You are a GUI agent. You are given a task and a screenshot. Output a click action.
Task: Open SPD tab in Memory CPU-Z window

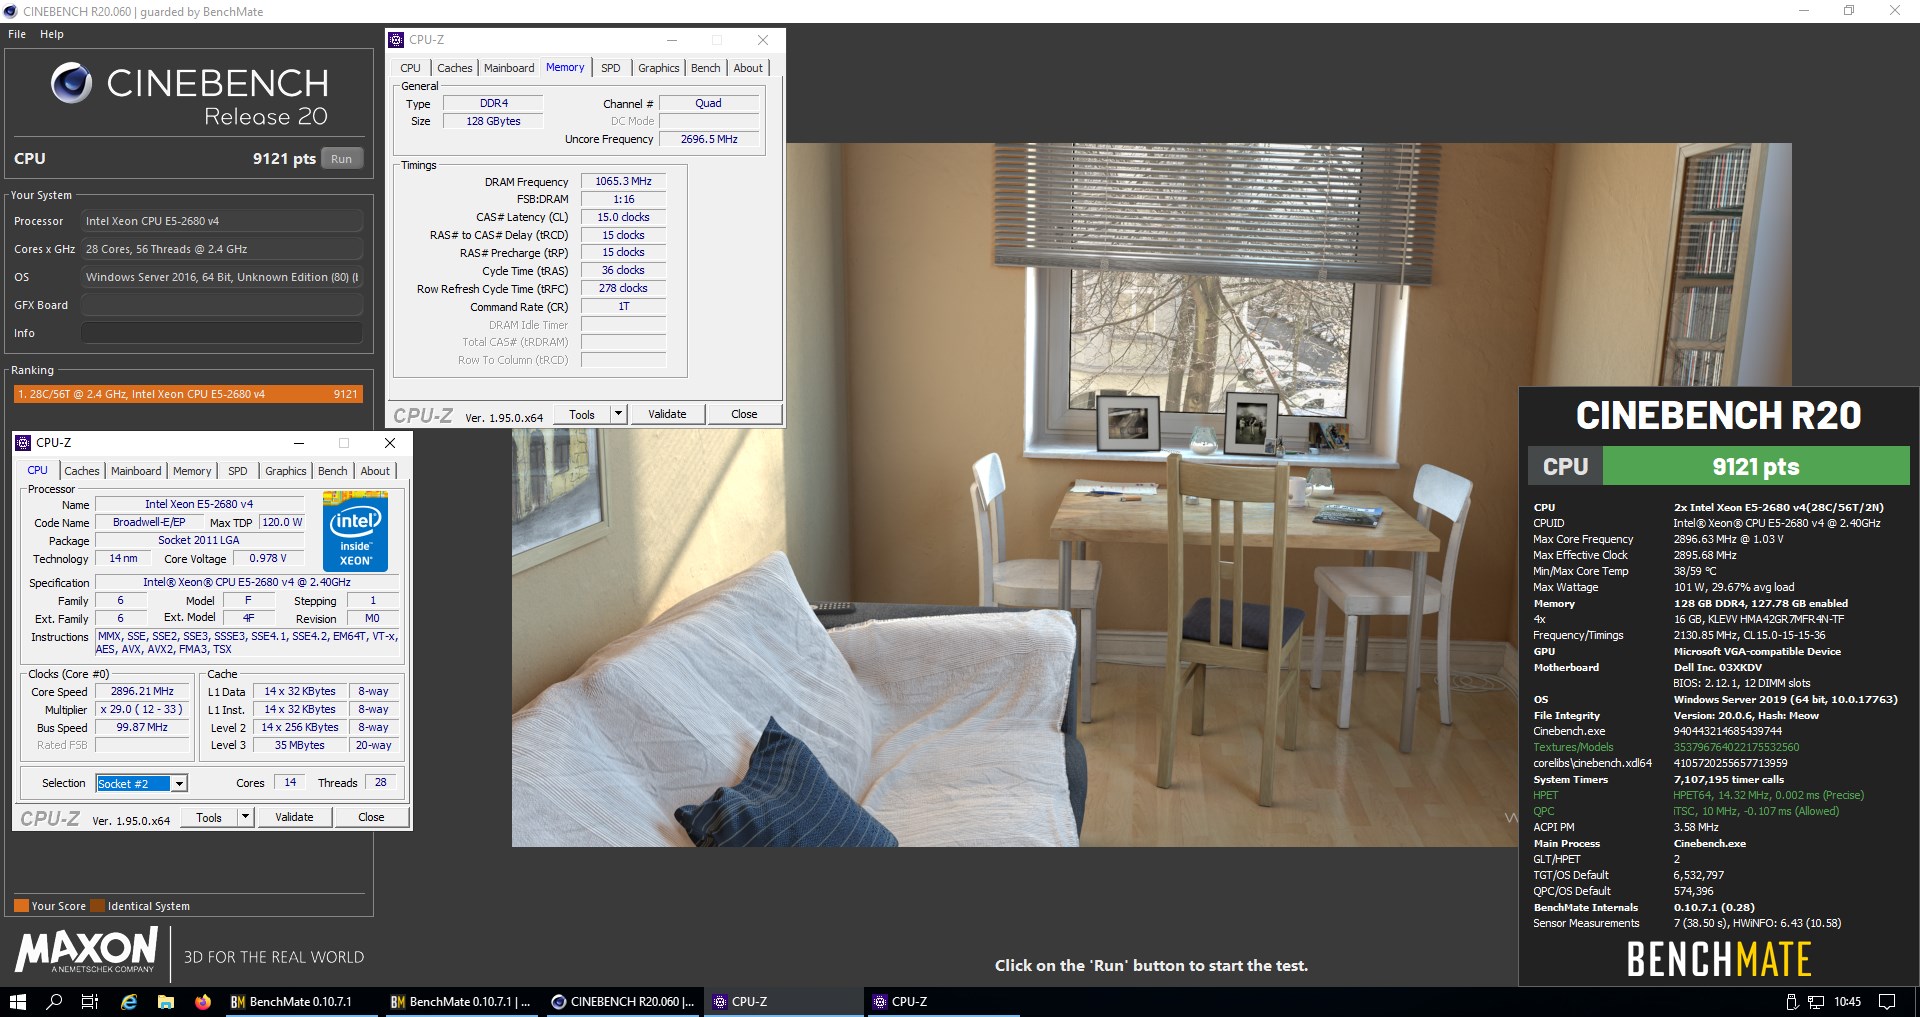pos(611,68)
